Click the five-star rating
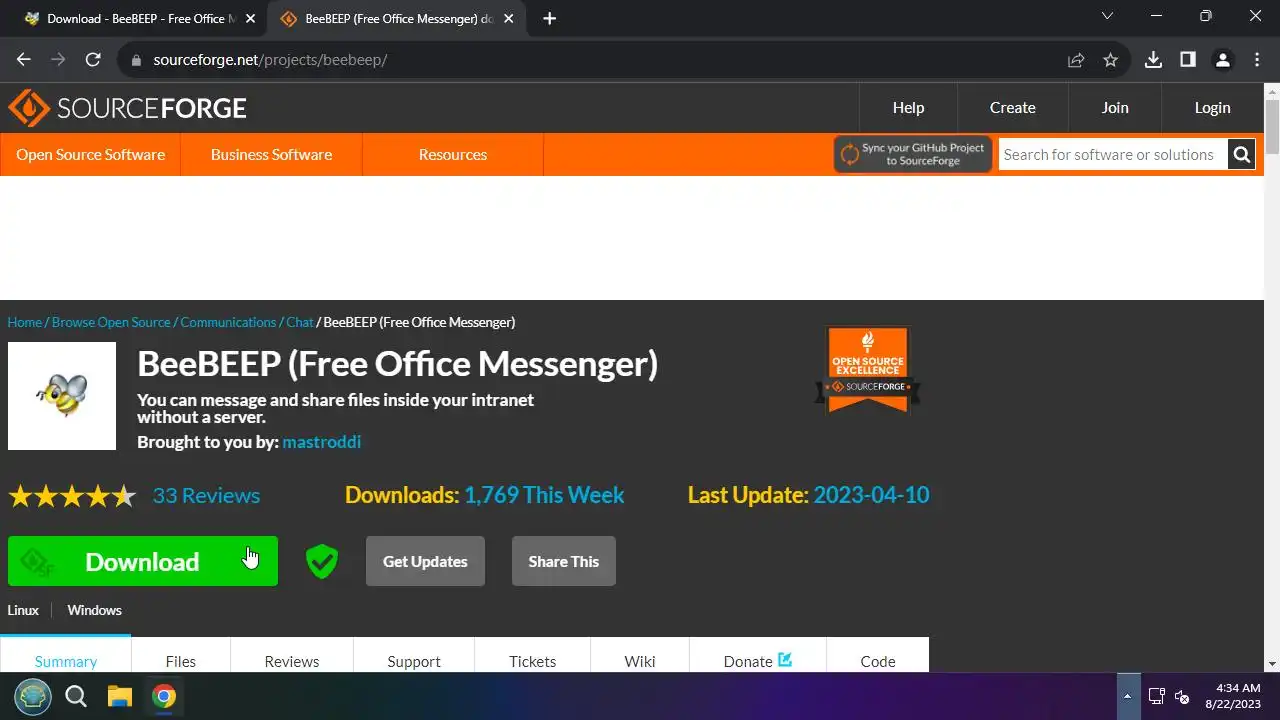The height and width of the screenshot is (720, 1280). tap(72, 496)
